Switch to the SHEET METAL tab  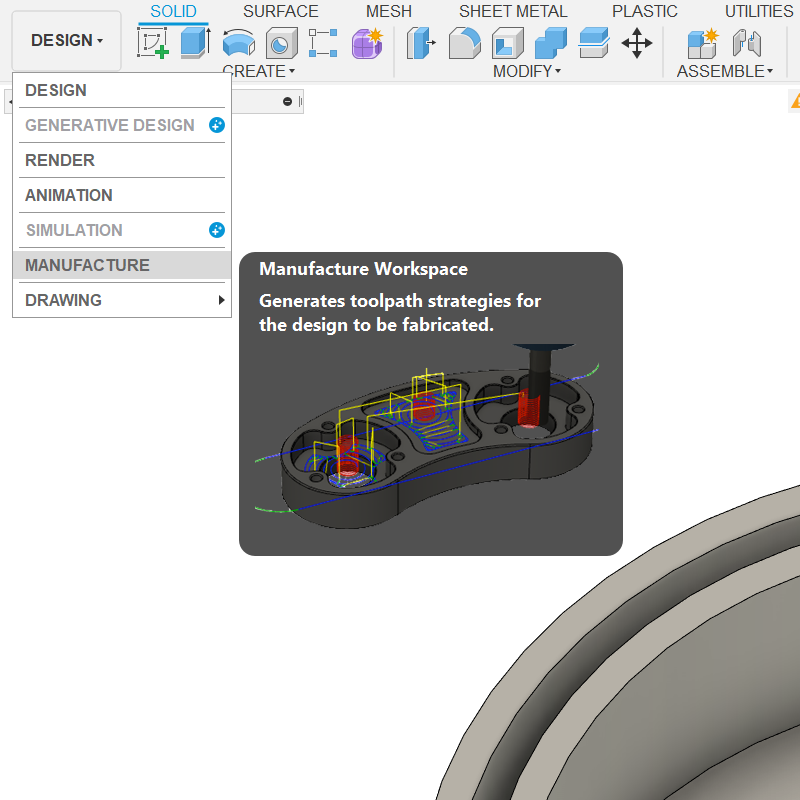tap(513, 11)
